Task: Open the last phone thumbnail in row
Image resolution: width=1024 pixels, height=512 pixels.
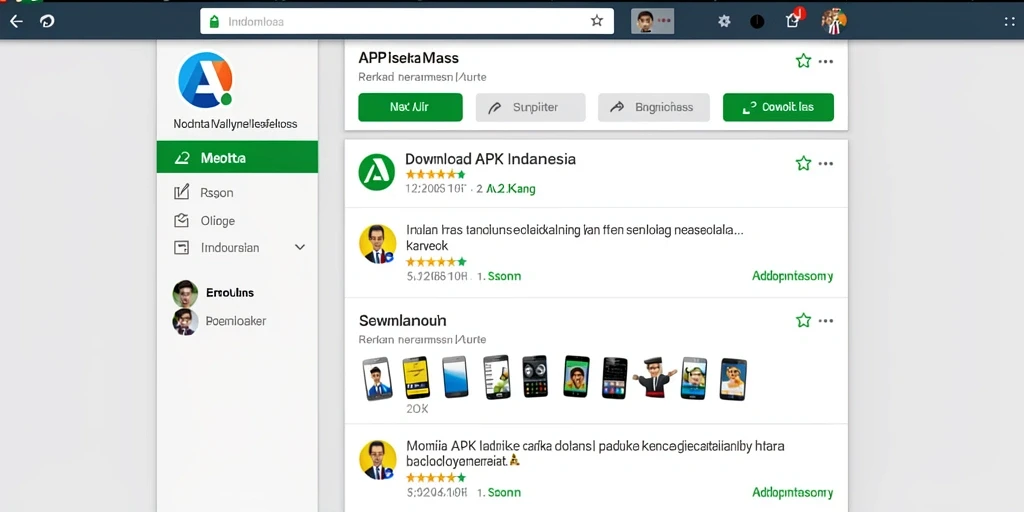Action: click(x=733, y=379)
